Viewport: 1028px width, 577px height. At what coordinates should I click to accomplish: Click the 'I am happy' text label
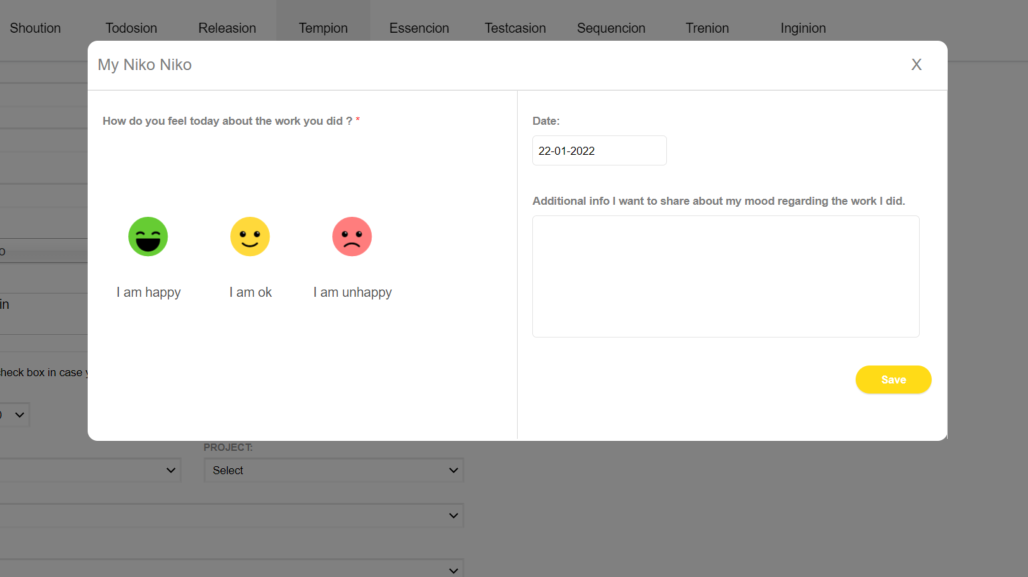[x=148, y=293]
